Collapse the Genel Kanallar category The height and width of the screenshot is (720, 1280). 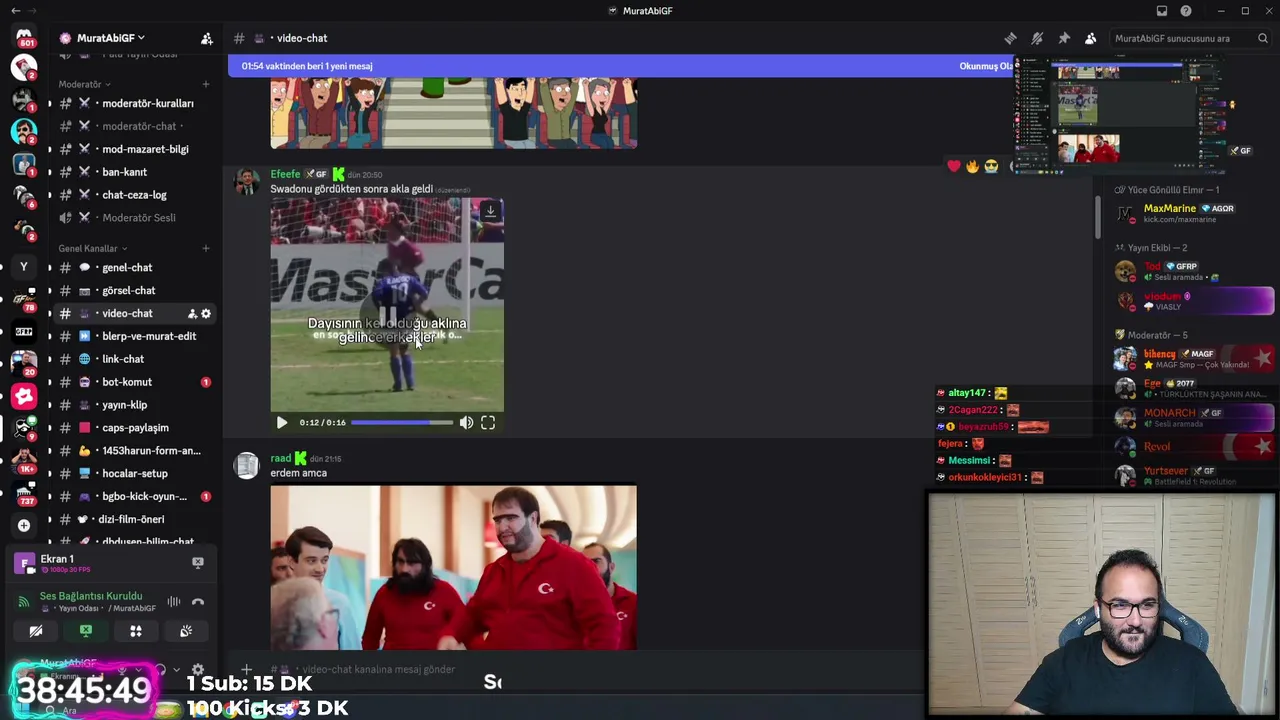pyautogui.click(x=92, y=248)
